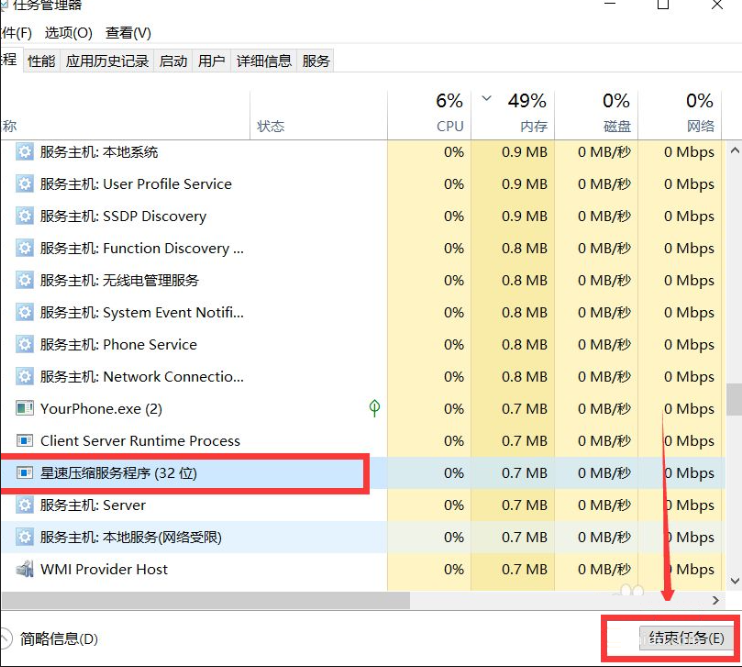The height and width of the screenshot is (667, 742).
Task: Click the 星速压缩服务程序 process icon
Action: (25, 473)
